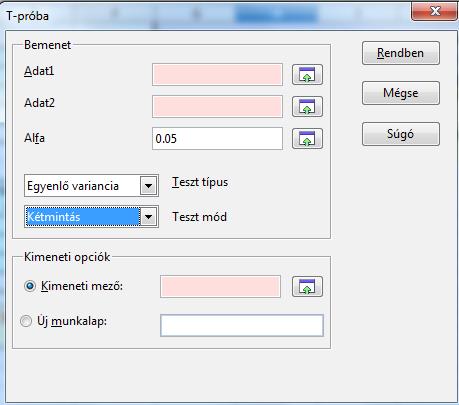Cancel using the Mégse button

pos(401,93)
